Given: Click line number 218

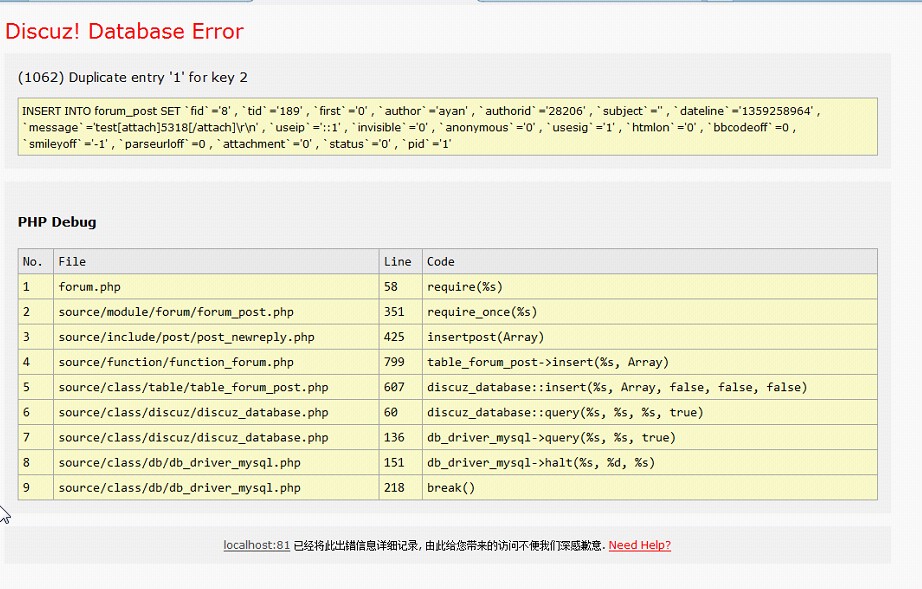Looking at the screenshot, I should click(x=401, y=488).
